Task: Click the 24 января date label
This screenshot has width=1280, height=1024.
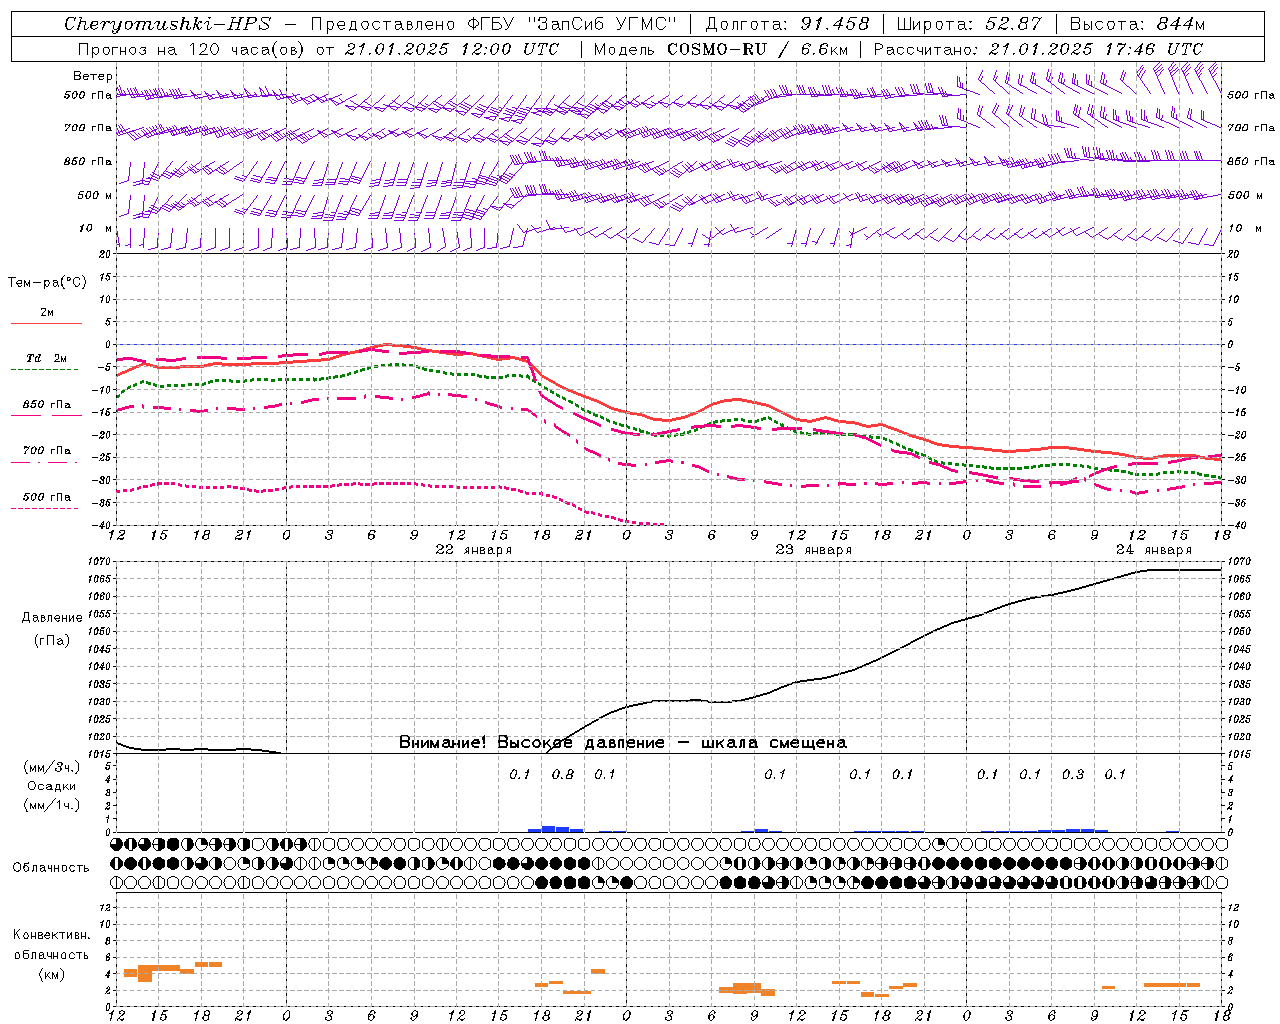Action: [1153, 550]
